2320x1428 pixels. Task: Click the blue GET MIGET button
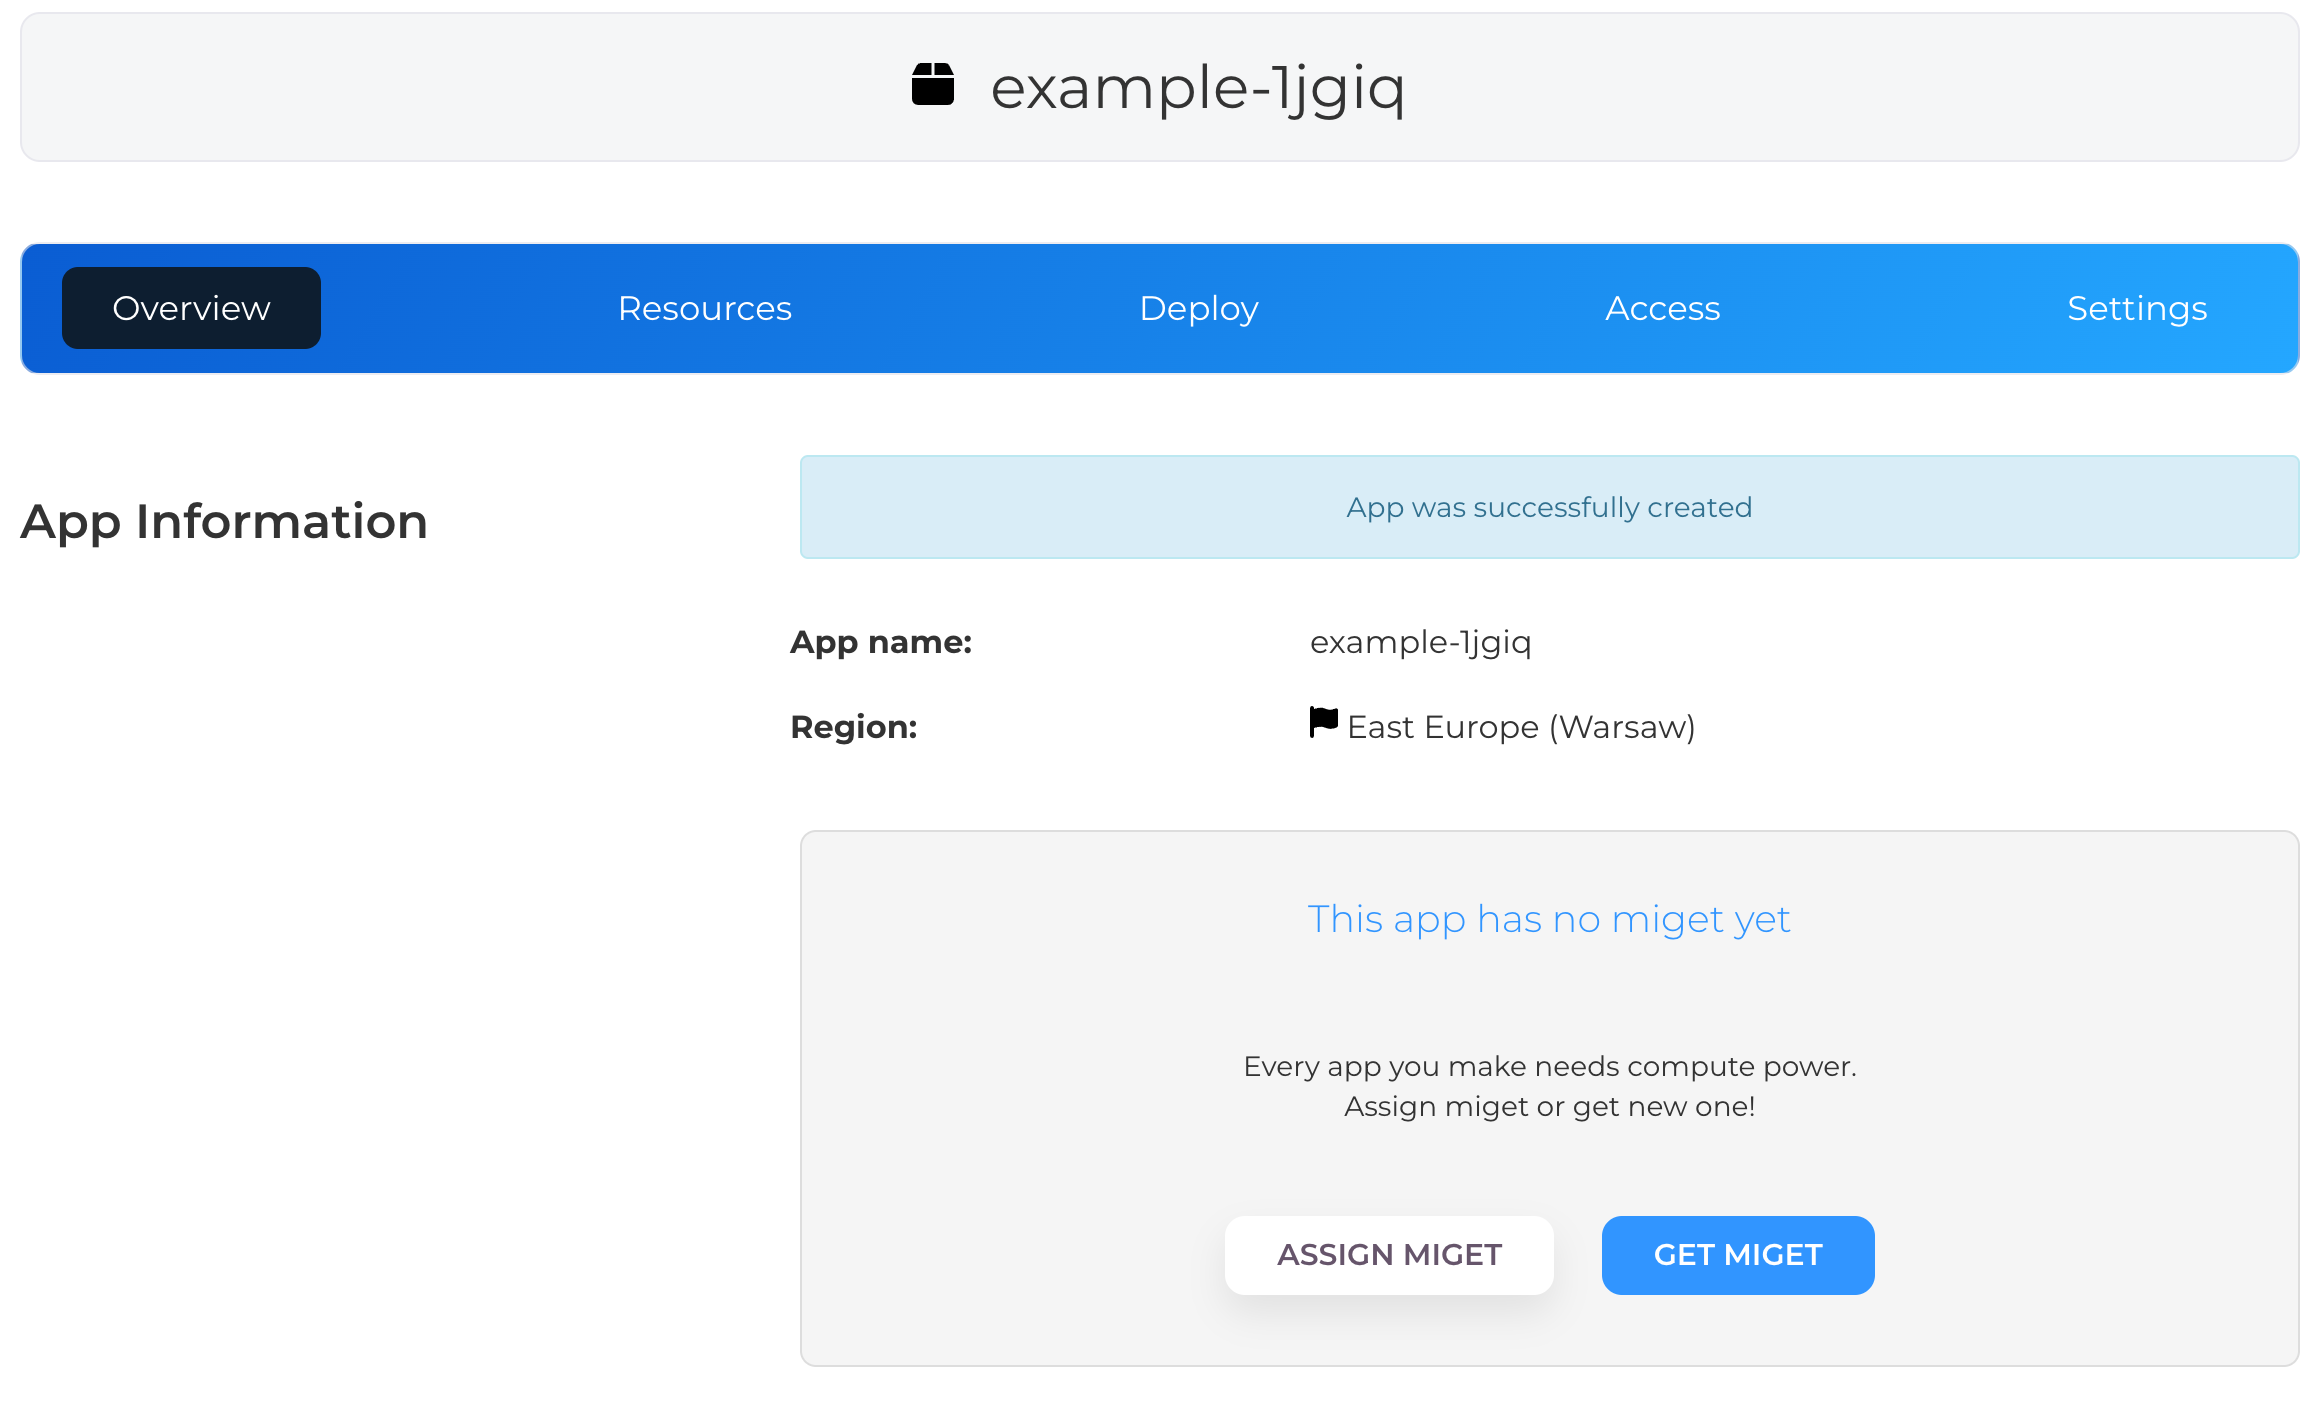tap(1738, 1255)
